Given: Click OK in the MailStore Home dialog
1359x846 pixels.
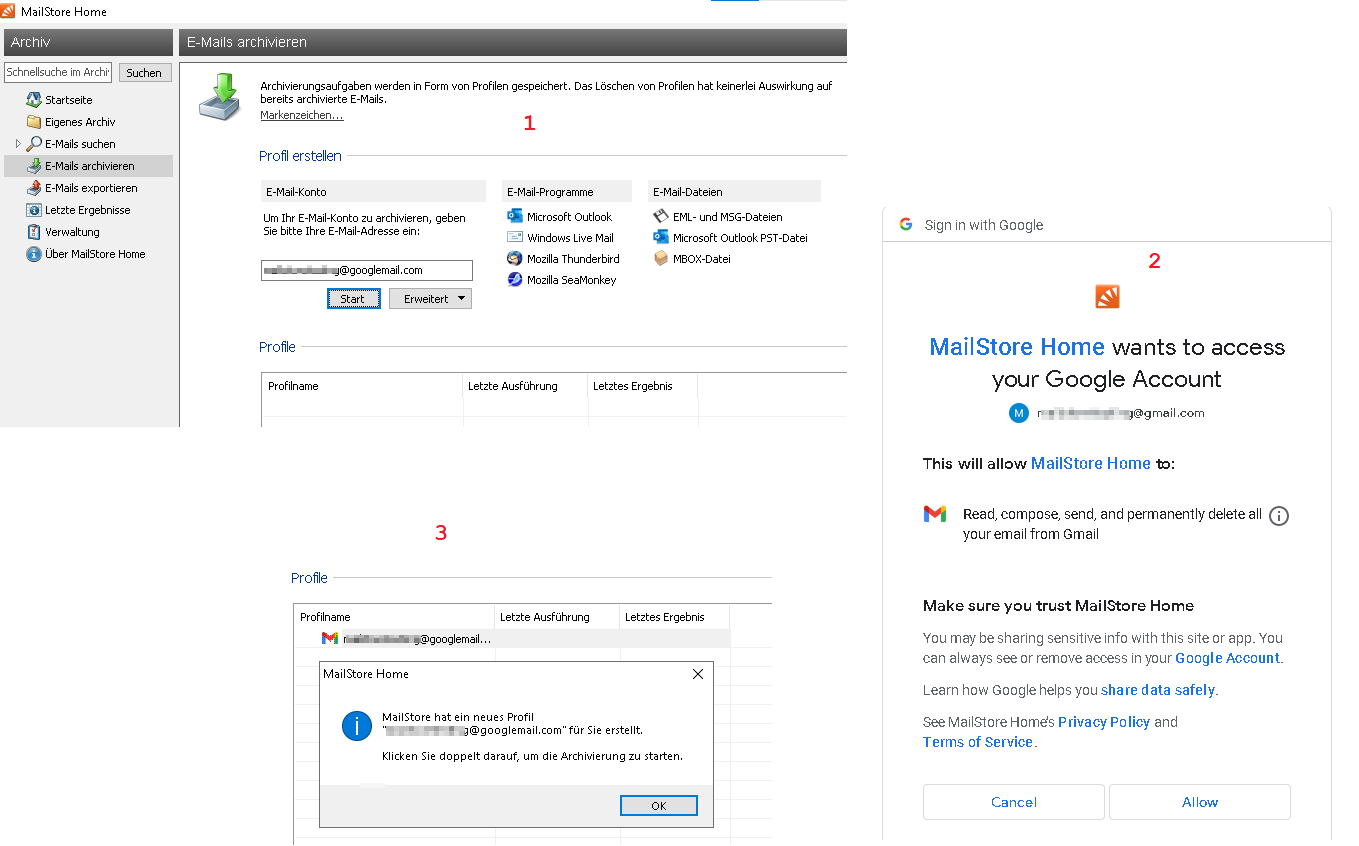Looking at the screenshot, I should coord(658,806).
